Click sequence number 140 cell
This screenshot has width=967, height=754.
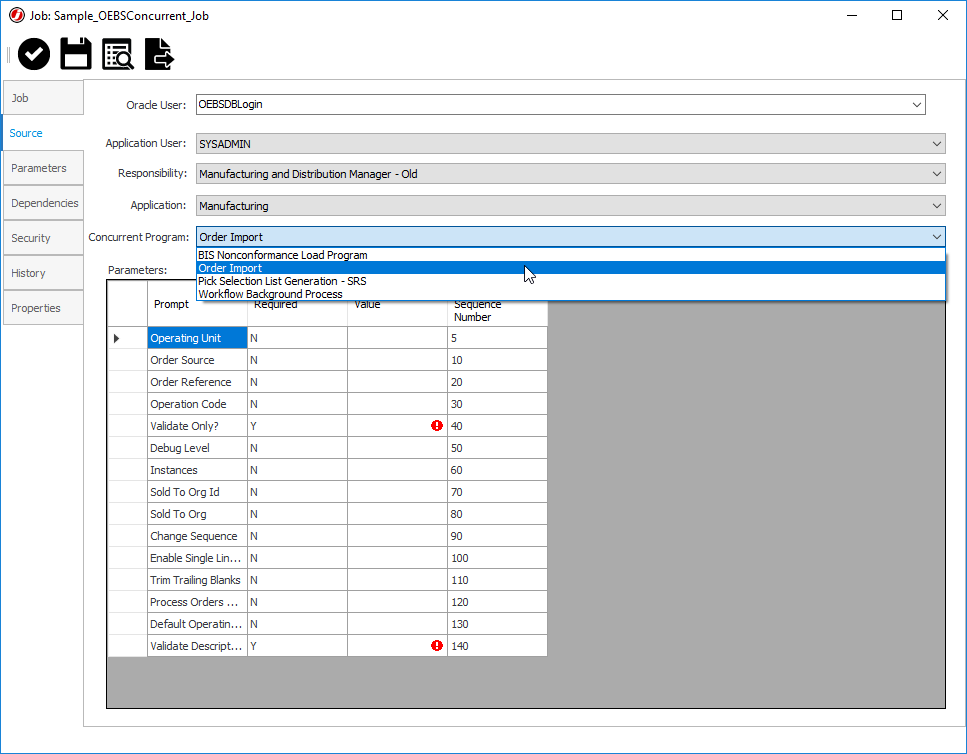497,646
